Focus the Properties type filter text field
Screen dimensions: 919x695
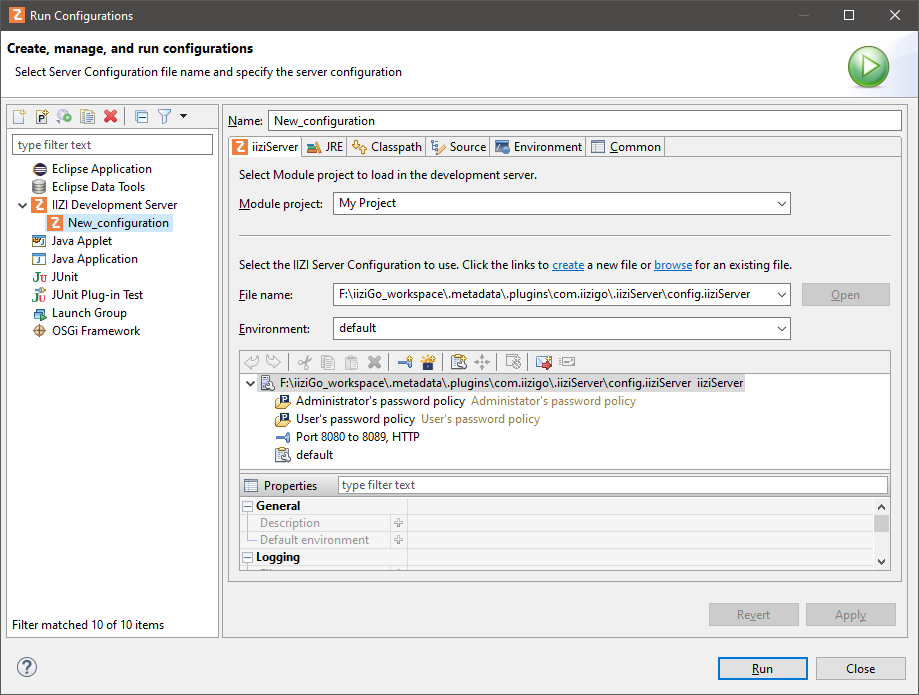[612, 485]
